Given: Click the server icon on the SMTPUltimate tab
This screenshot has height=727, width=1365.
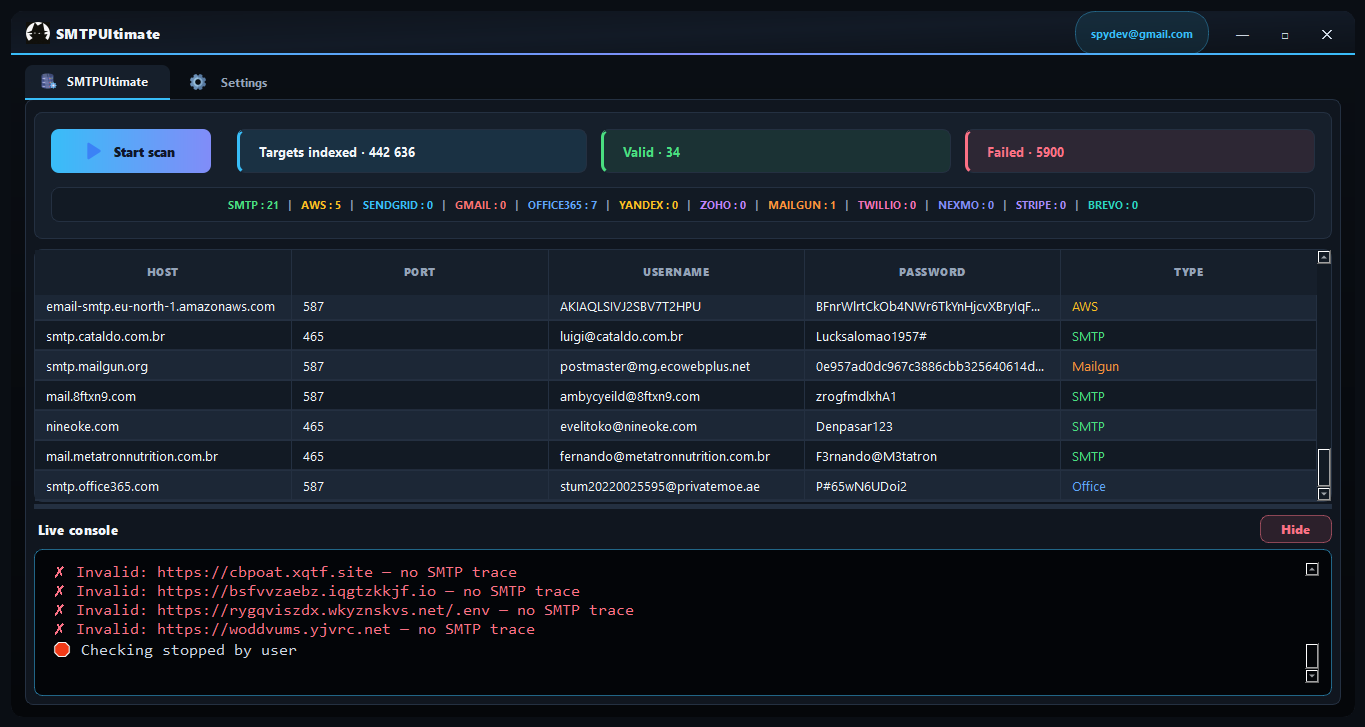Looking at the screenshot, I should (x=48, y=82).
